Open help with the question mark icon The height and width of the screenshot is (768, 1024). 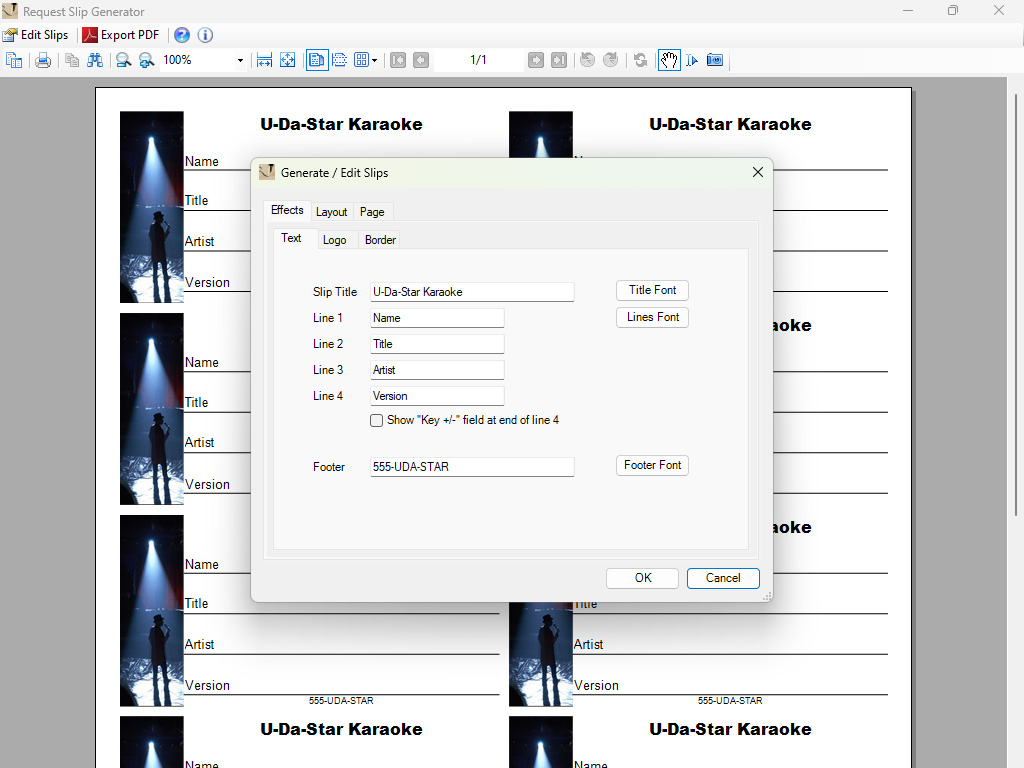tap(182, 35)
